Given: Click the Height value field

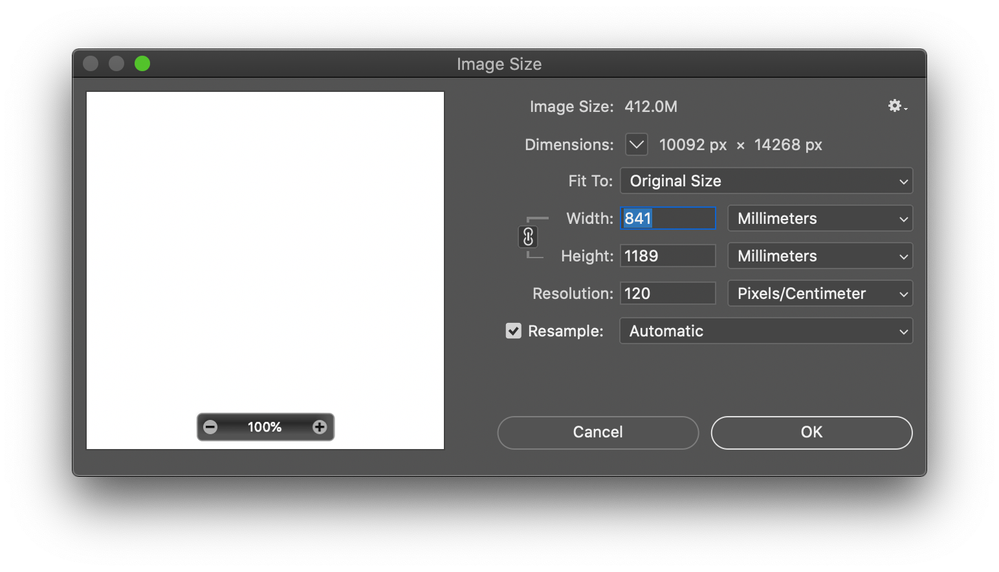Looking at the screenshot, I should (668, 256).
